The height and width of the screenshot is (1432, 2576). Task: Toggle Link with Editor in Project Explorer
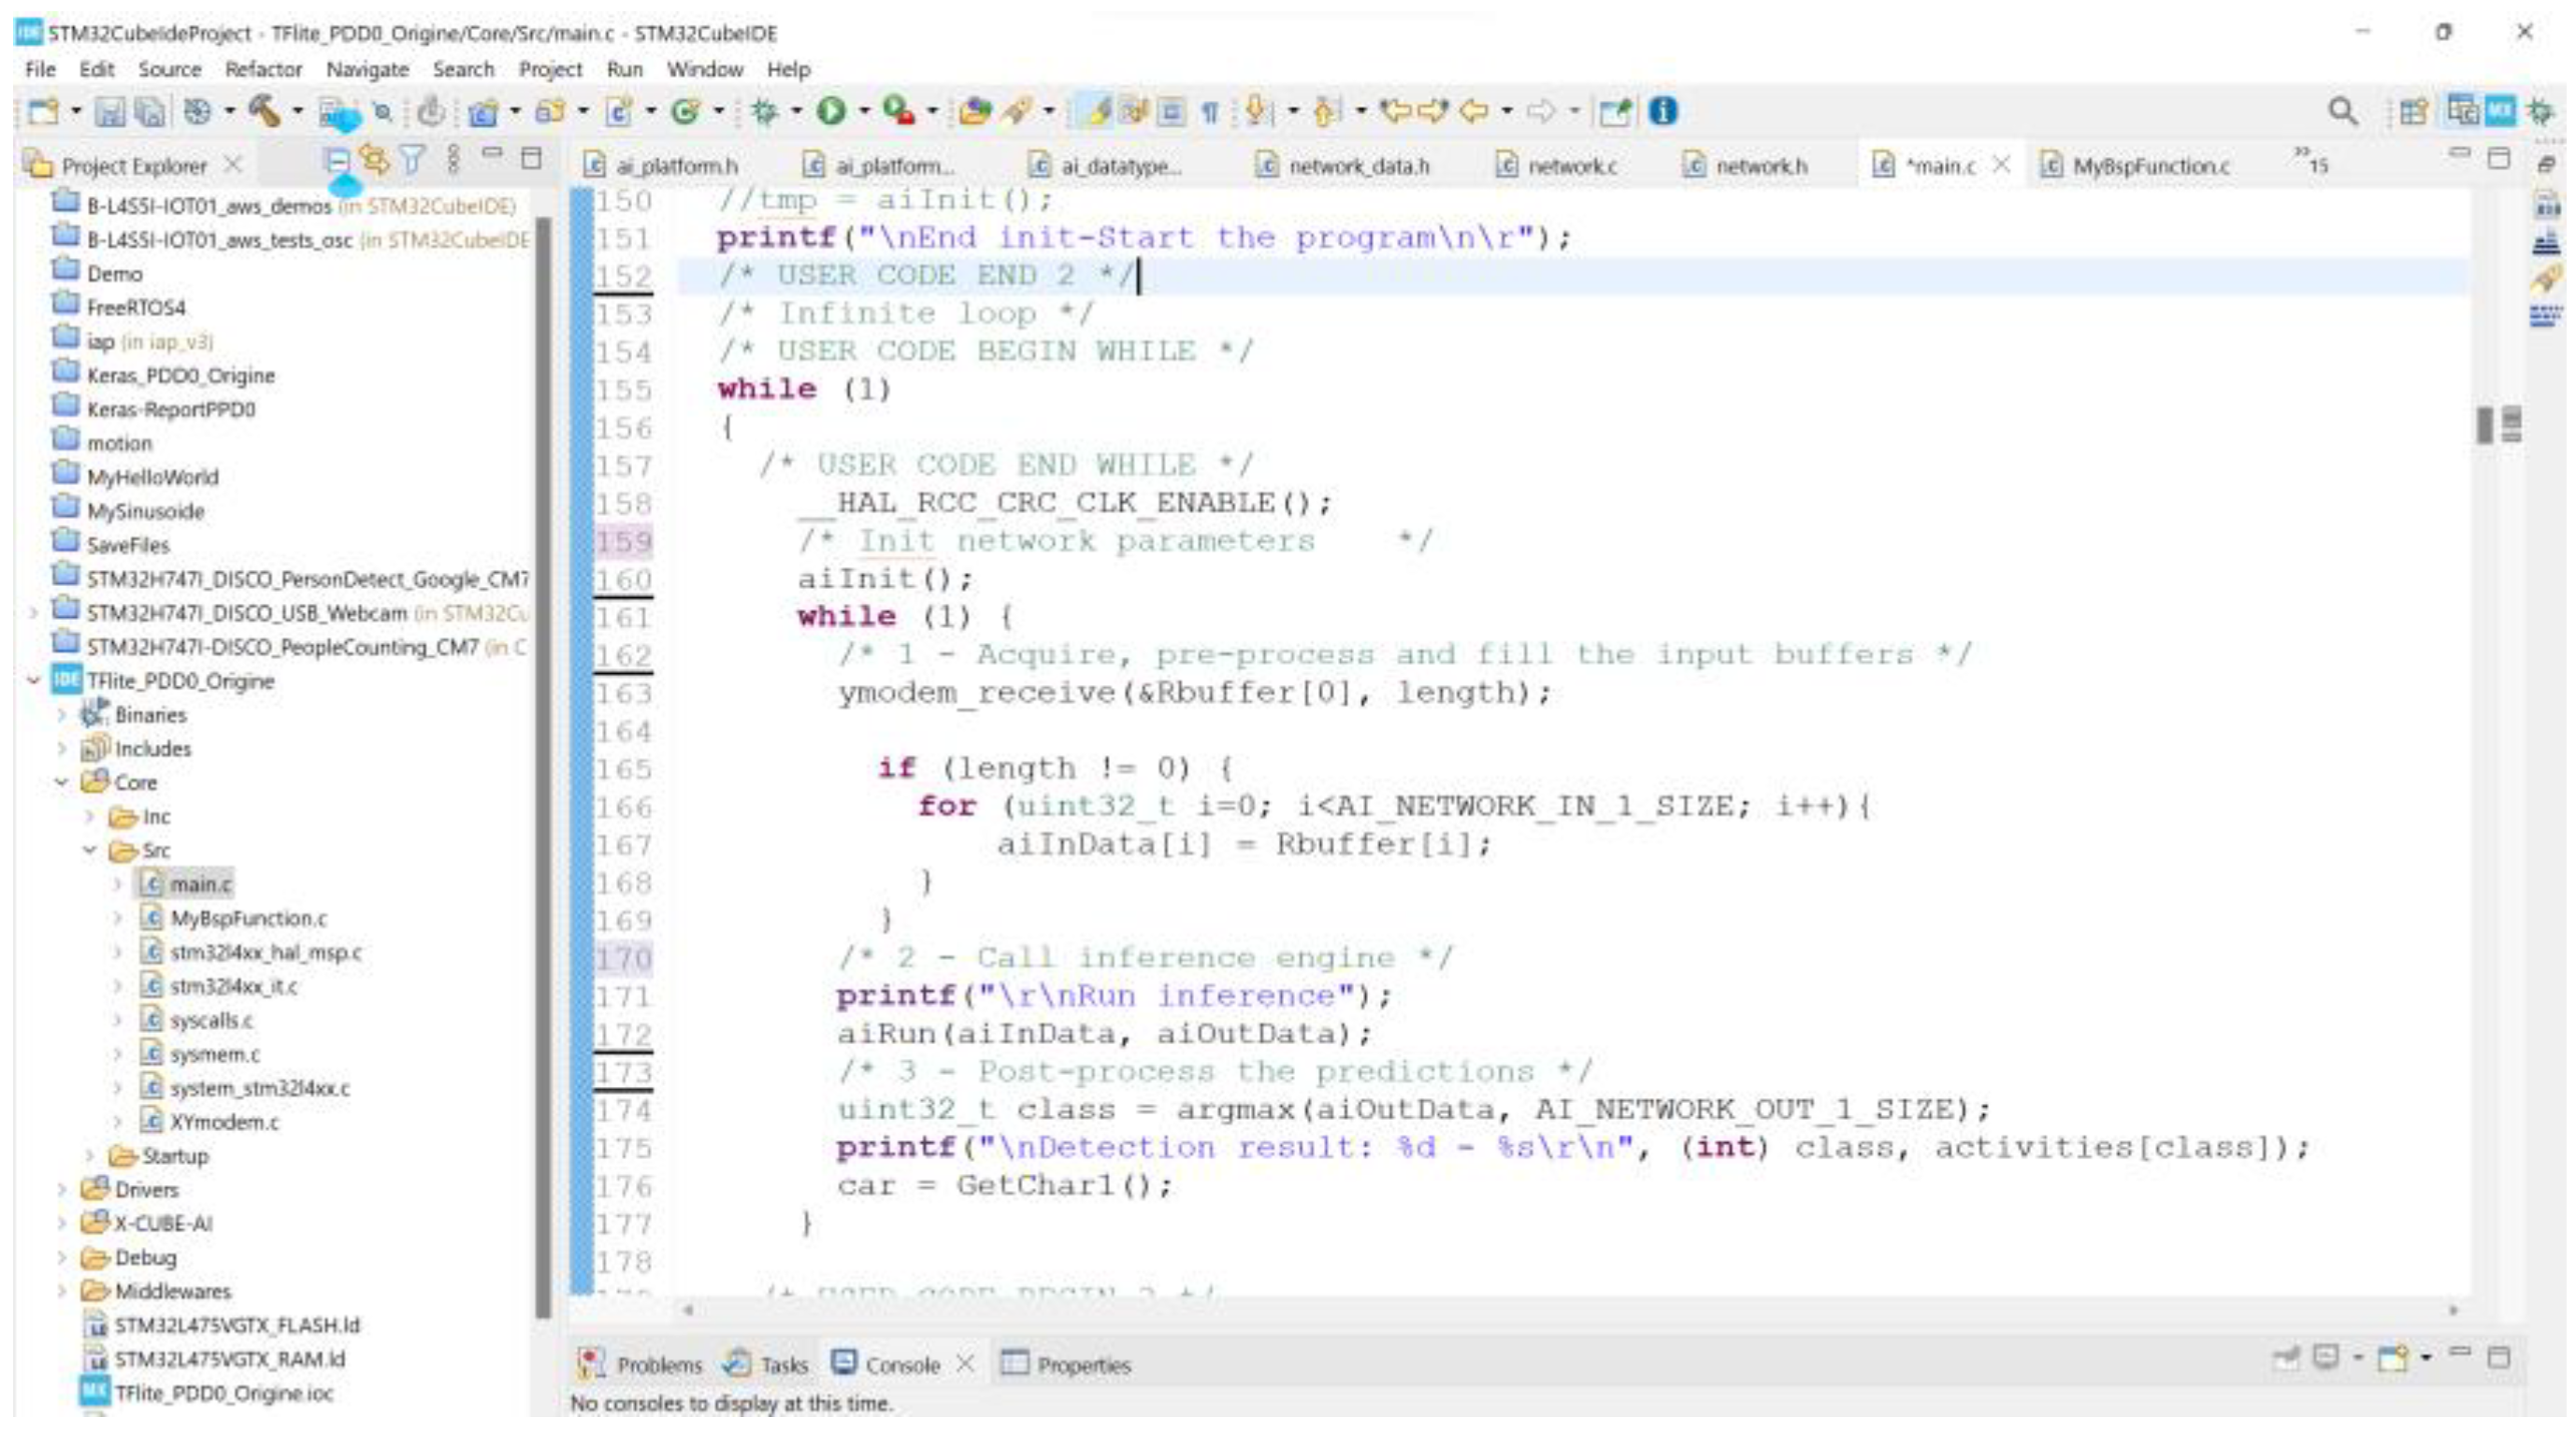(x=375, y=160)
